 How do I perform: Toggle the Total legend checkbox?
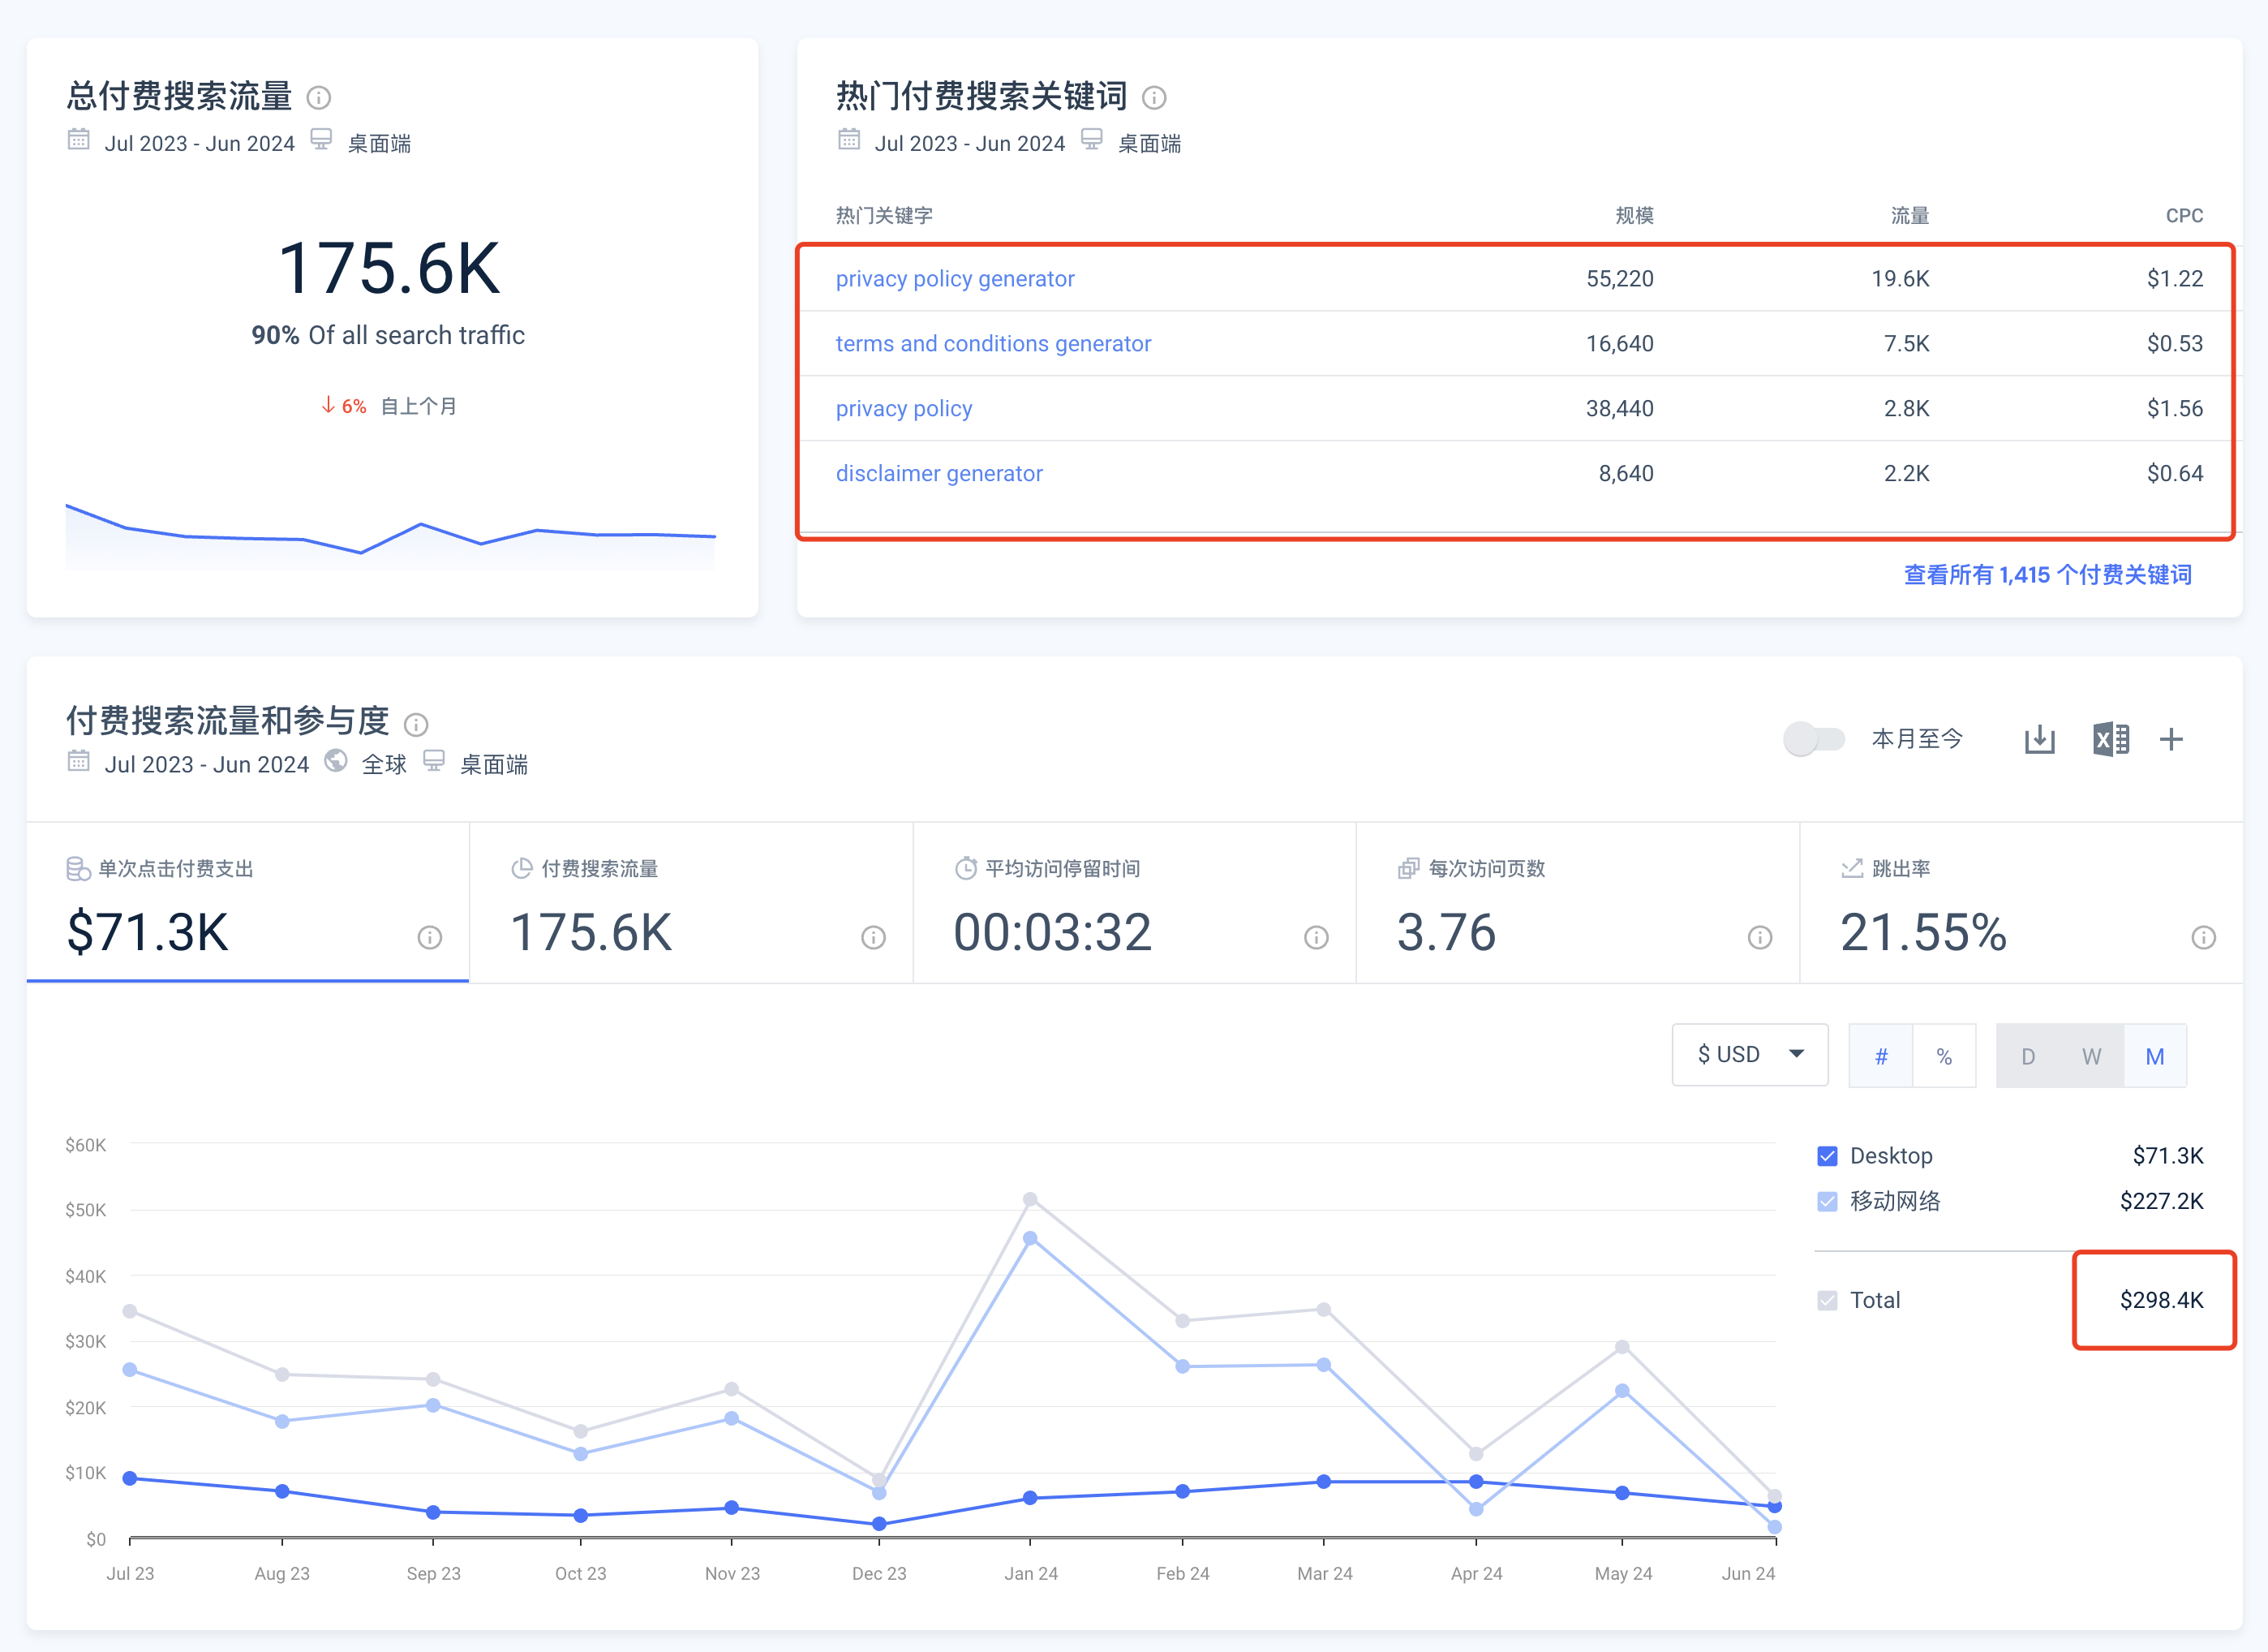pyautogui.click(x=1827, y=1300)
